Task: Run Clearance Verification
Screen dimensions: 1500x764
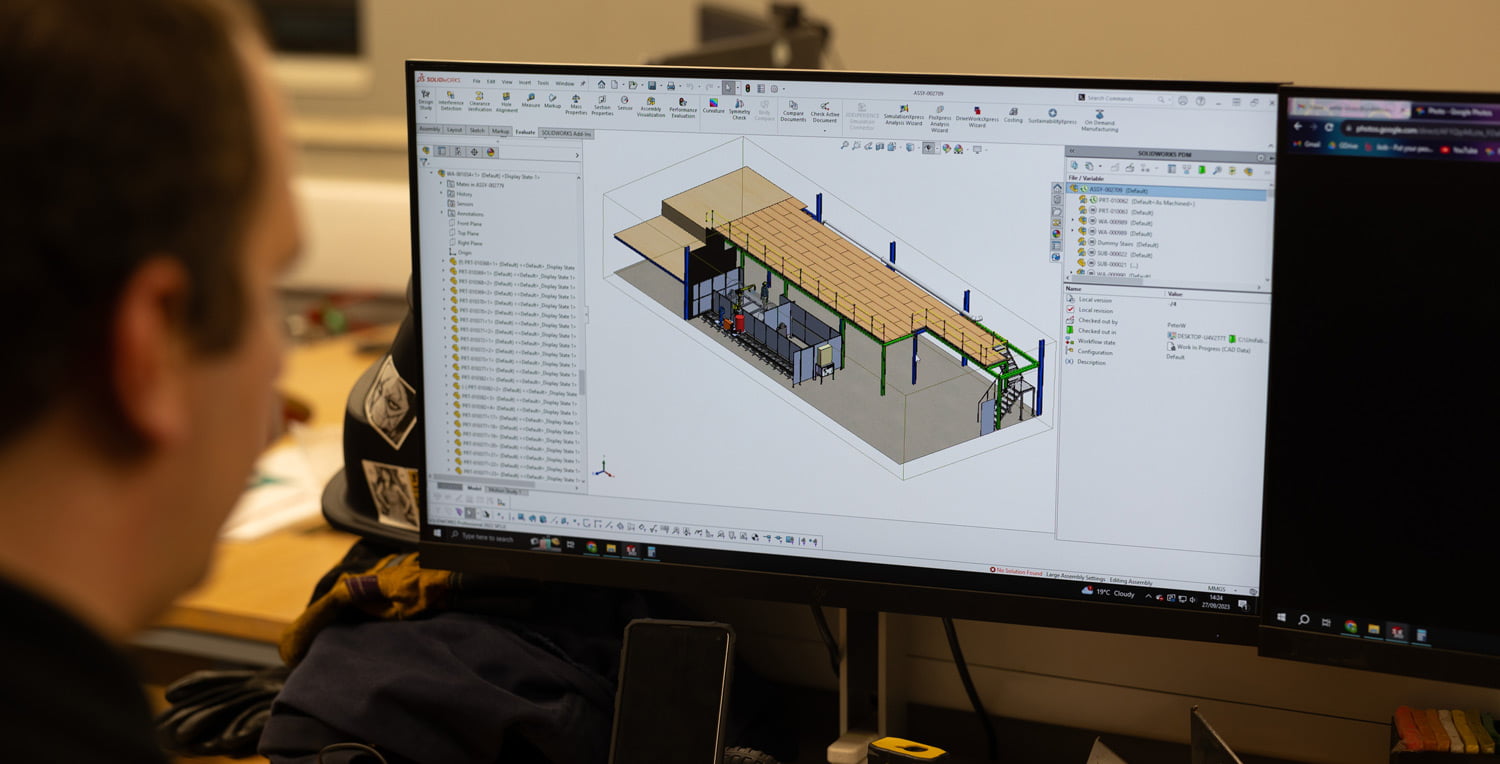Action: click(x=480, y=102)
